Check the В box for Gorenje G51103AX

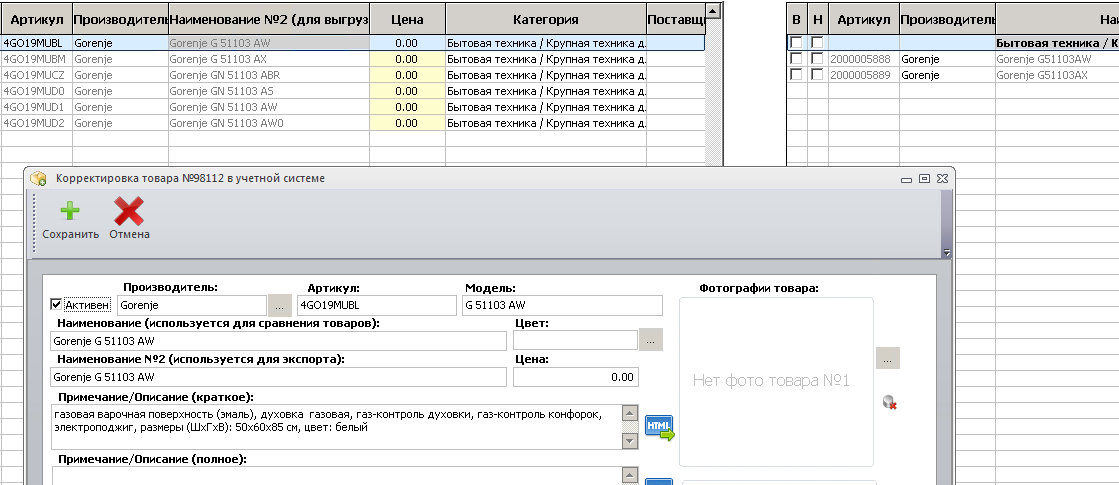pyautogui.click(x=796, y=75)
